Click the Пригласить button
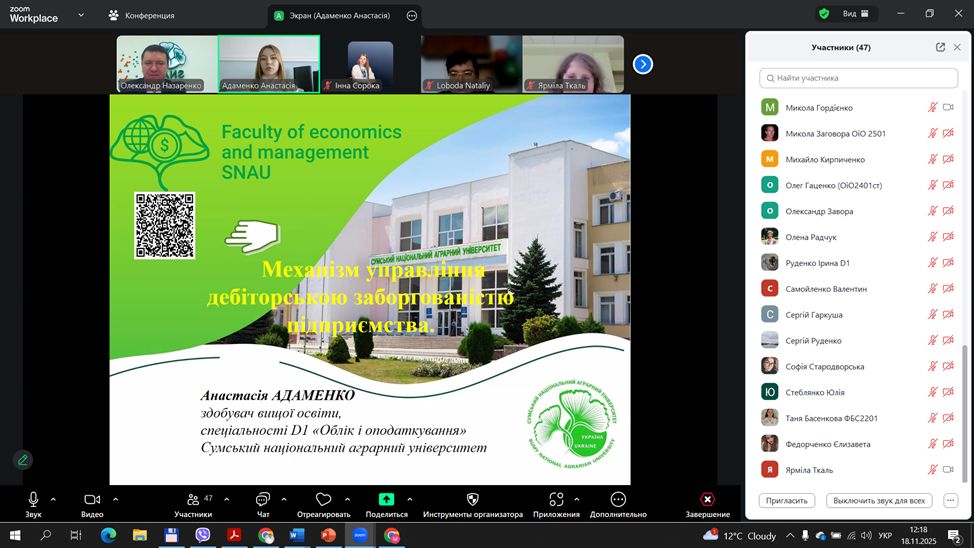 coord(788,500)
